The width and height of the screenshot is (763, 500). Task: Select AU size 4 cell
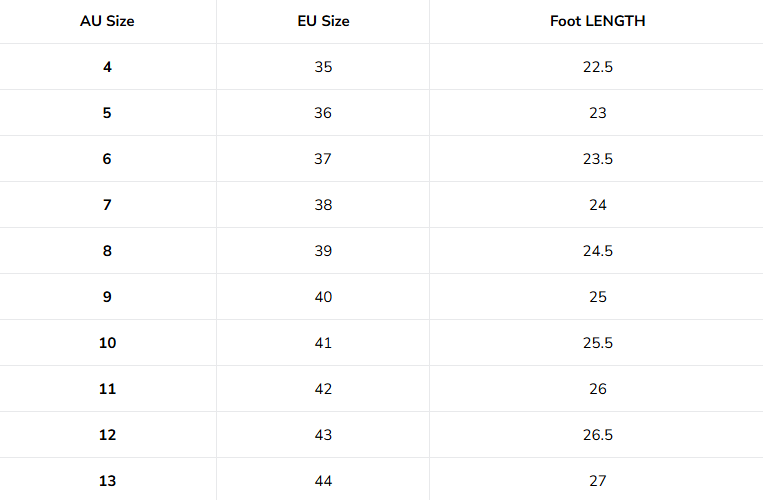click(x=107, y=67)
